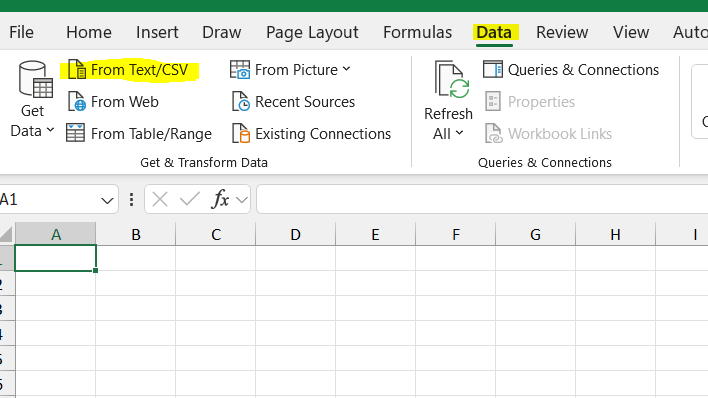Click the From Text/CSV label
This screenshot has height=398, width=708.
pos(140,70)
